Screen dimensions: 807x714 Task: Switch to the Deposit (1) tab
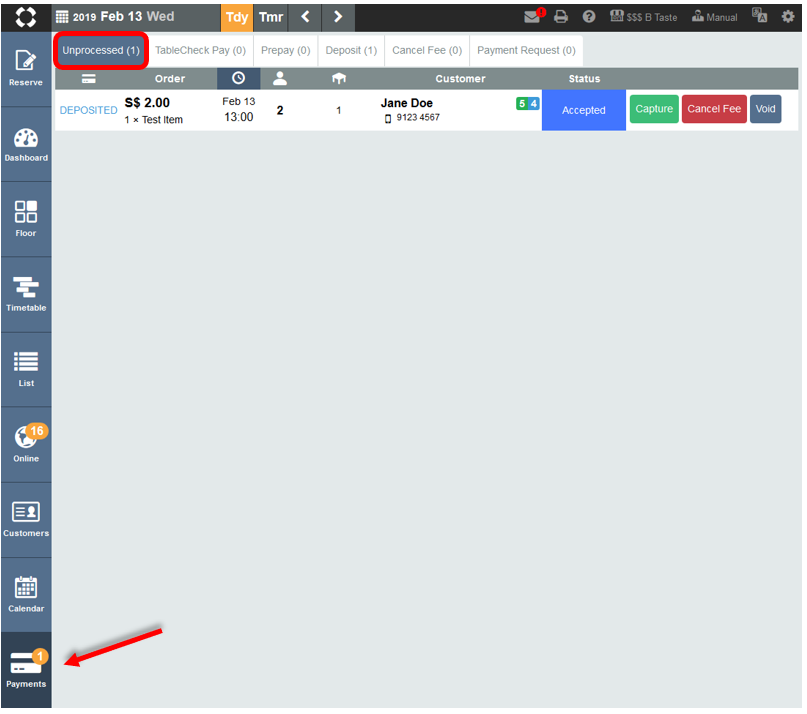point(352,50)
